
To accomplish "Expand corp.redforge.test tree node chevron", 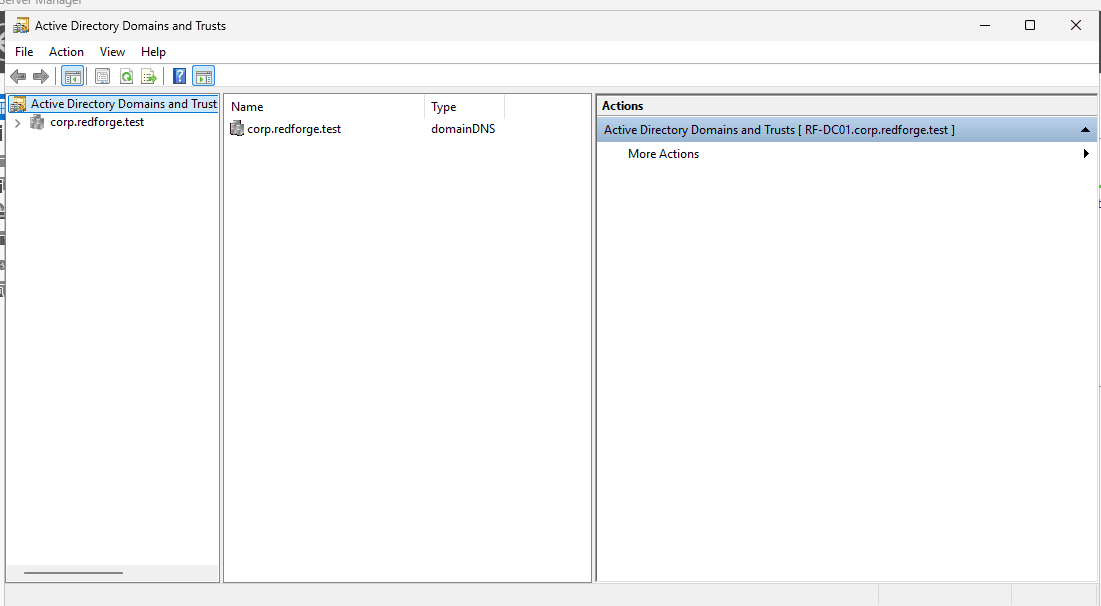I will 18,123.
